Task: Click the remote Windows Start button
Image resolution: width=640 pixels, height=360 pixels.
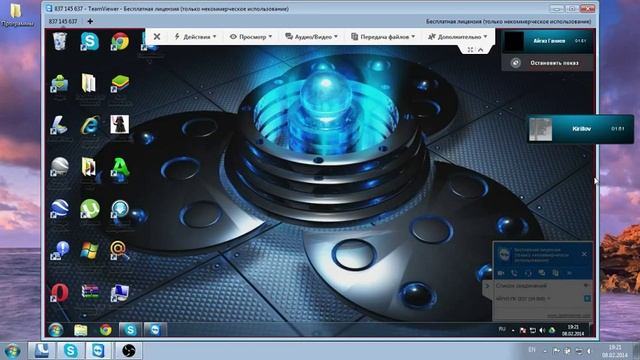Action: click(x=56, y=329)
